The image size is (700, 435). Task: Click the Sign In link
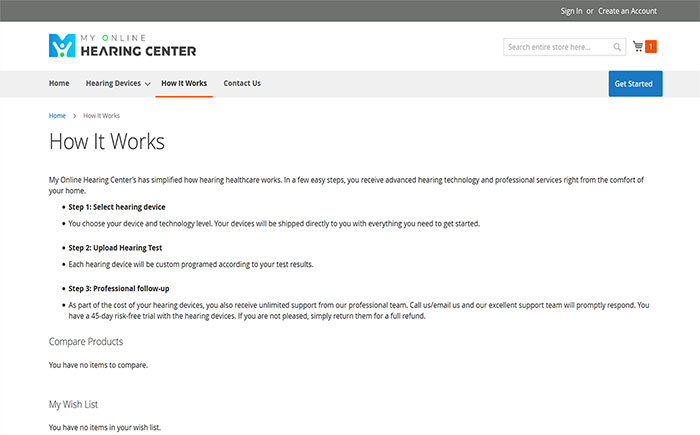571,11
